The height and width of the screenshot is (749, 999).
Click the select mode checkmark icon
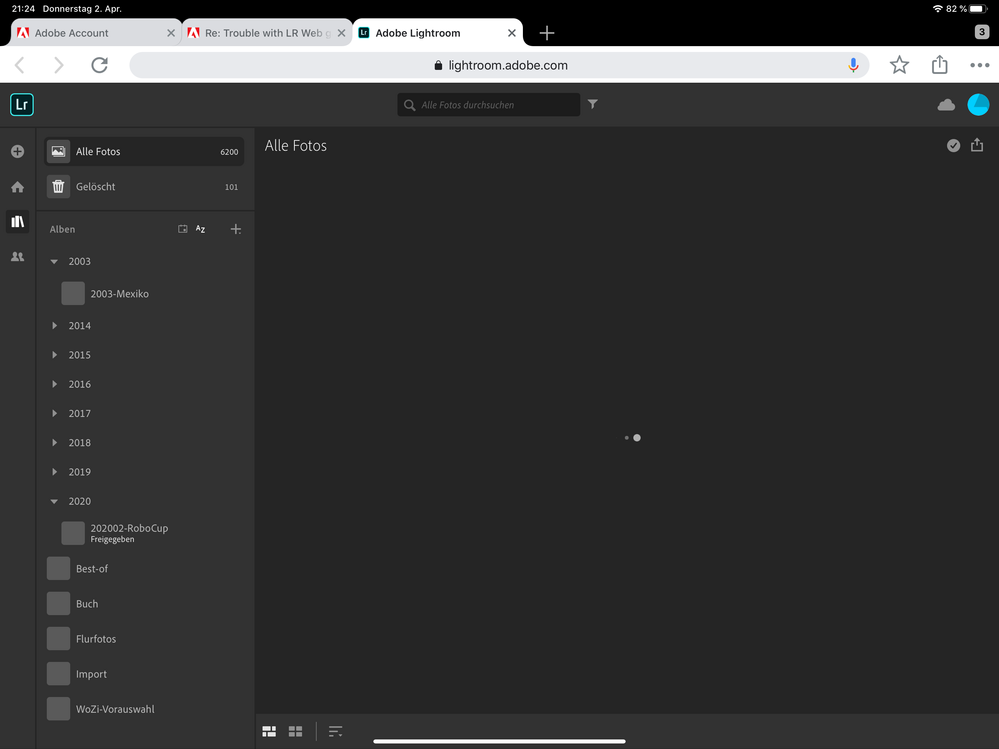[x=953, y=146]
